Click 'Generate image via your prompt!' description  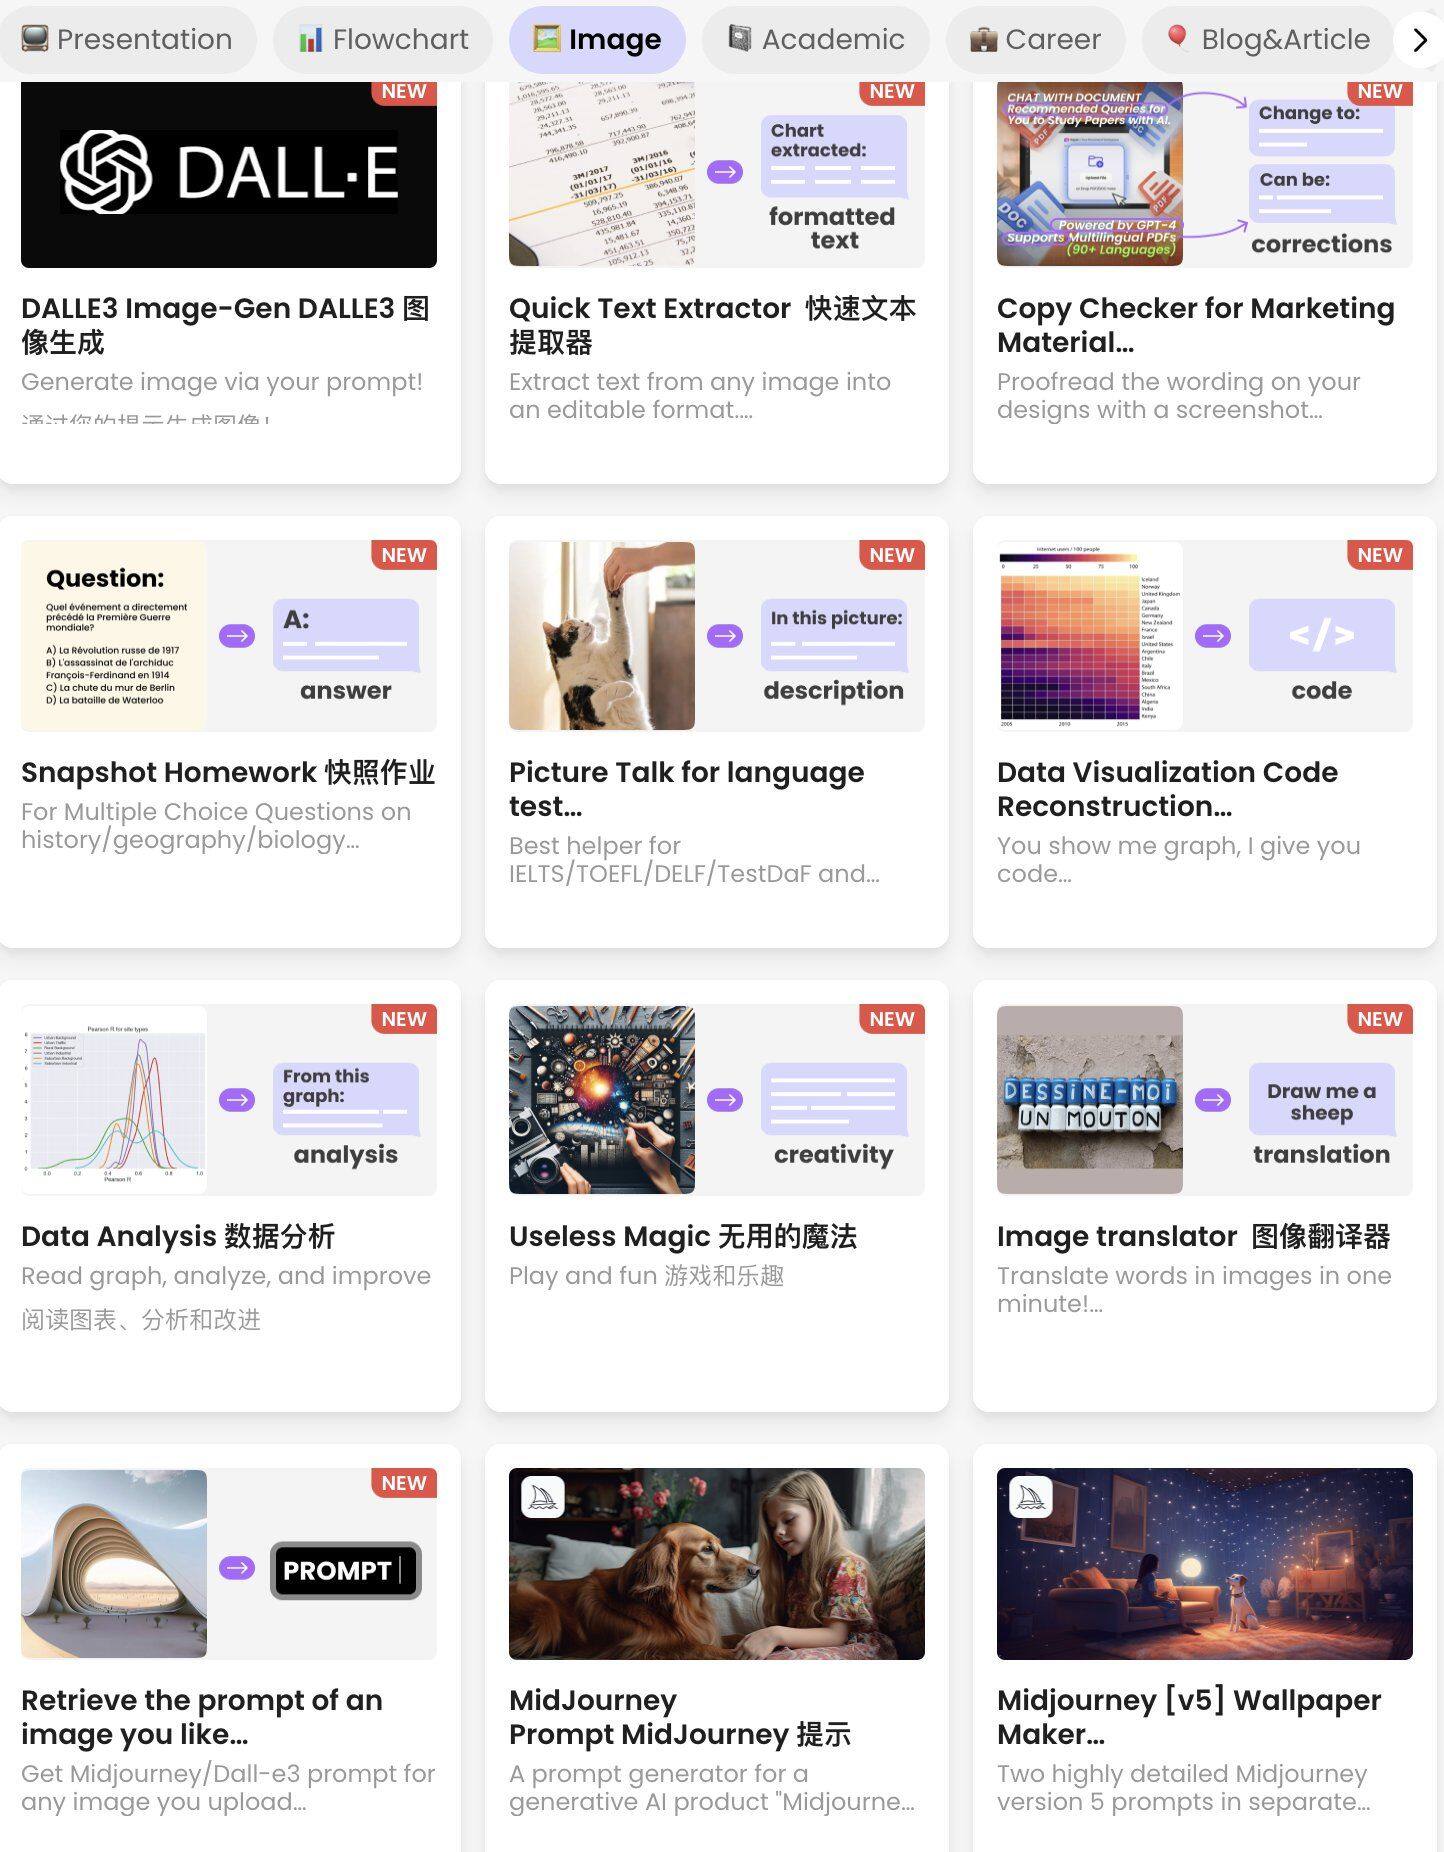click(x=222, y=382)
